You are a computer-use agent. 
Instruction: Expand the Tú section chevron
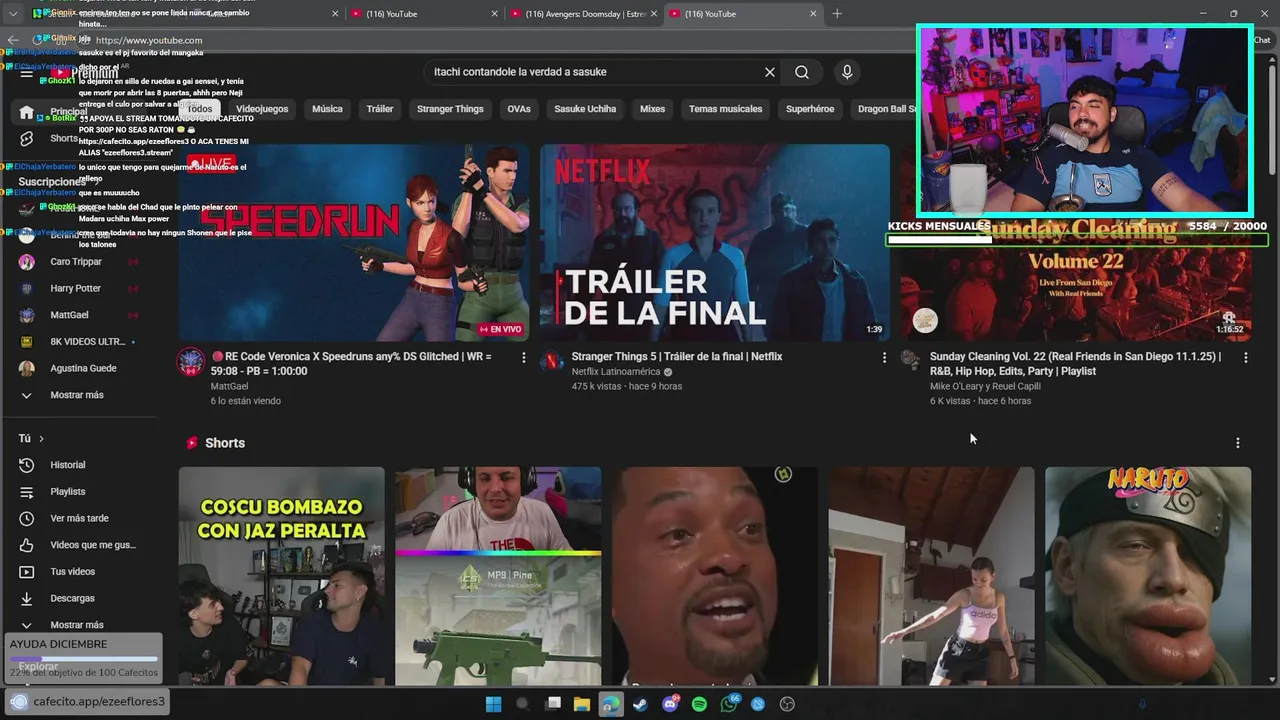[41, 438]
